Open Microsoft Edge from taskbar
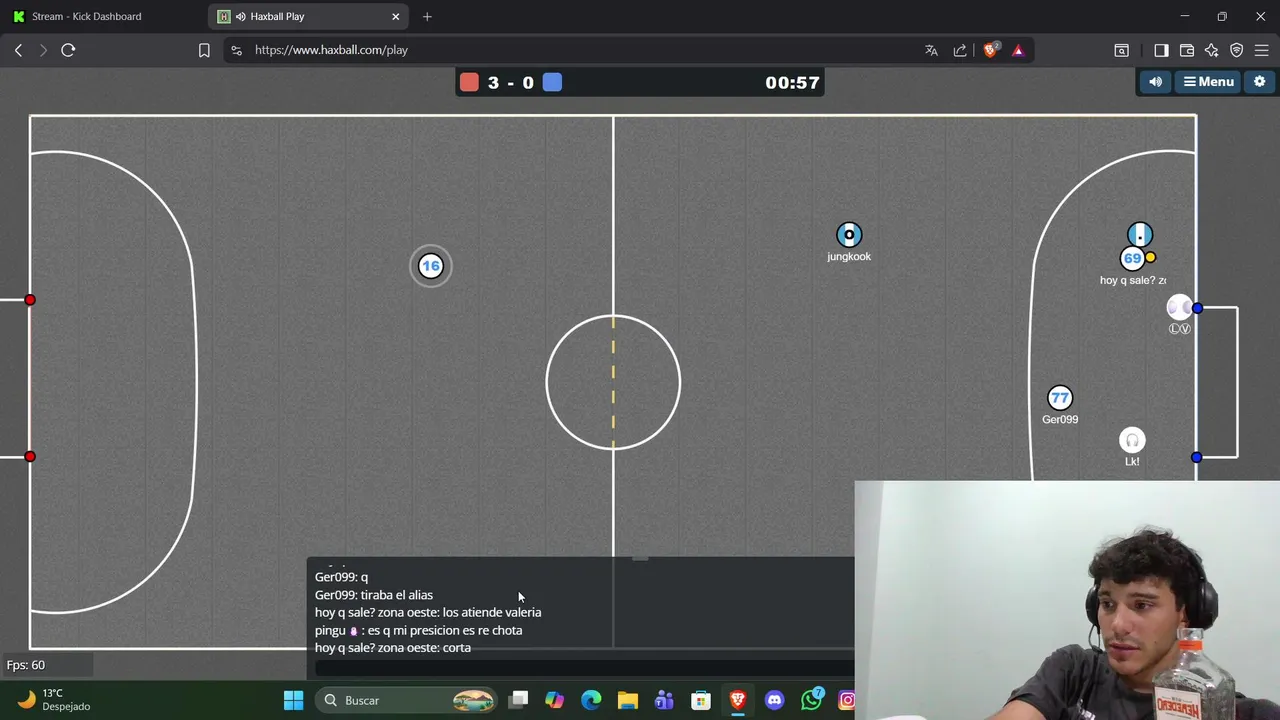Viewport: 1280px width, 720px height. (x=591, y=700)
